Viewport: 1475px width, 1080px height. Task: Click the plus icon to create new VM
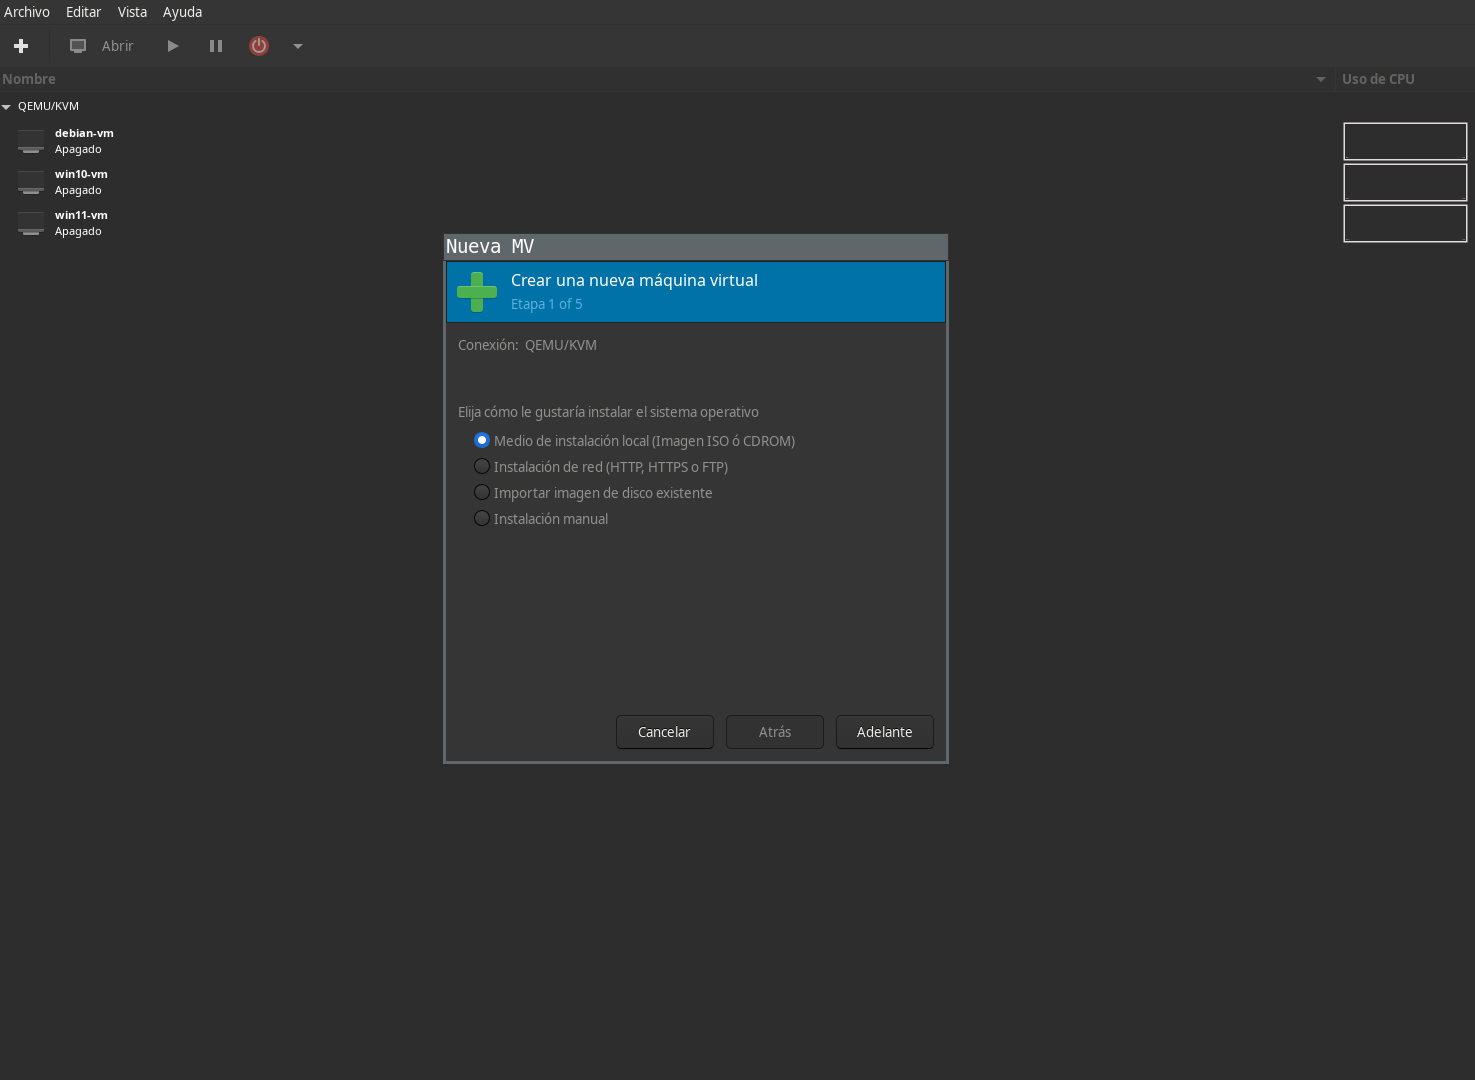pos(21,46)
